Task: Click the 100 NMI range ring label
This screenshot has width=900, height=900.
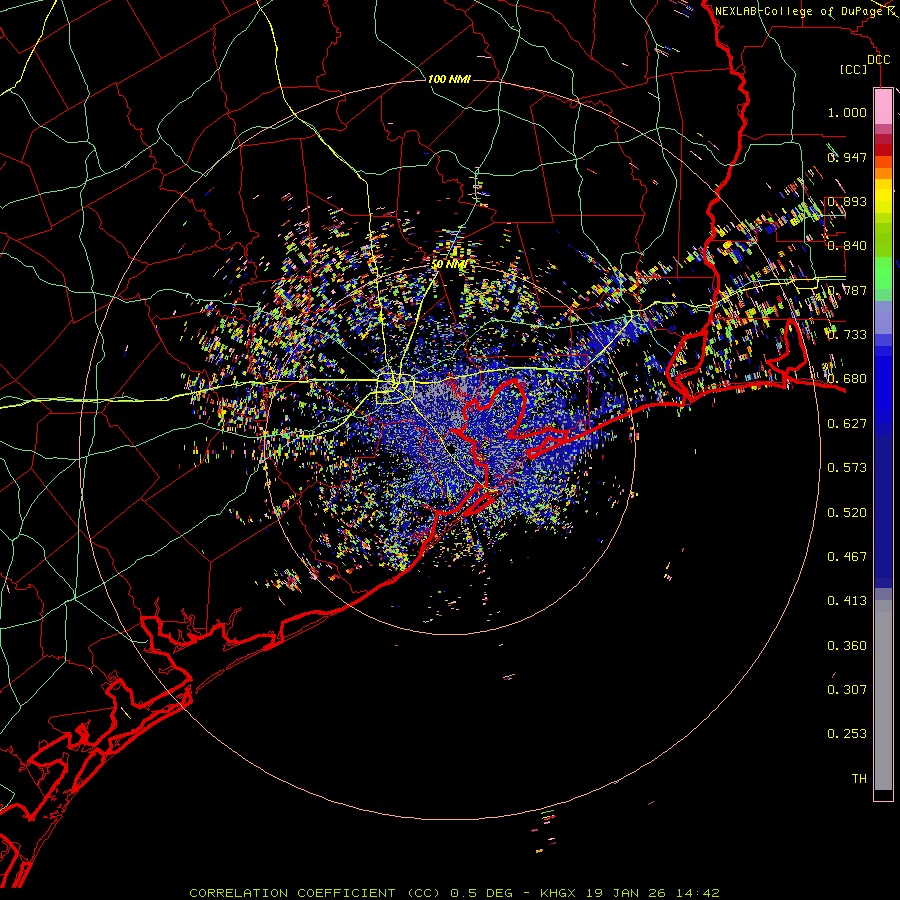Action: click(449, 79)
